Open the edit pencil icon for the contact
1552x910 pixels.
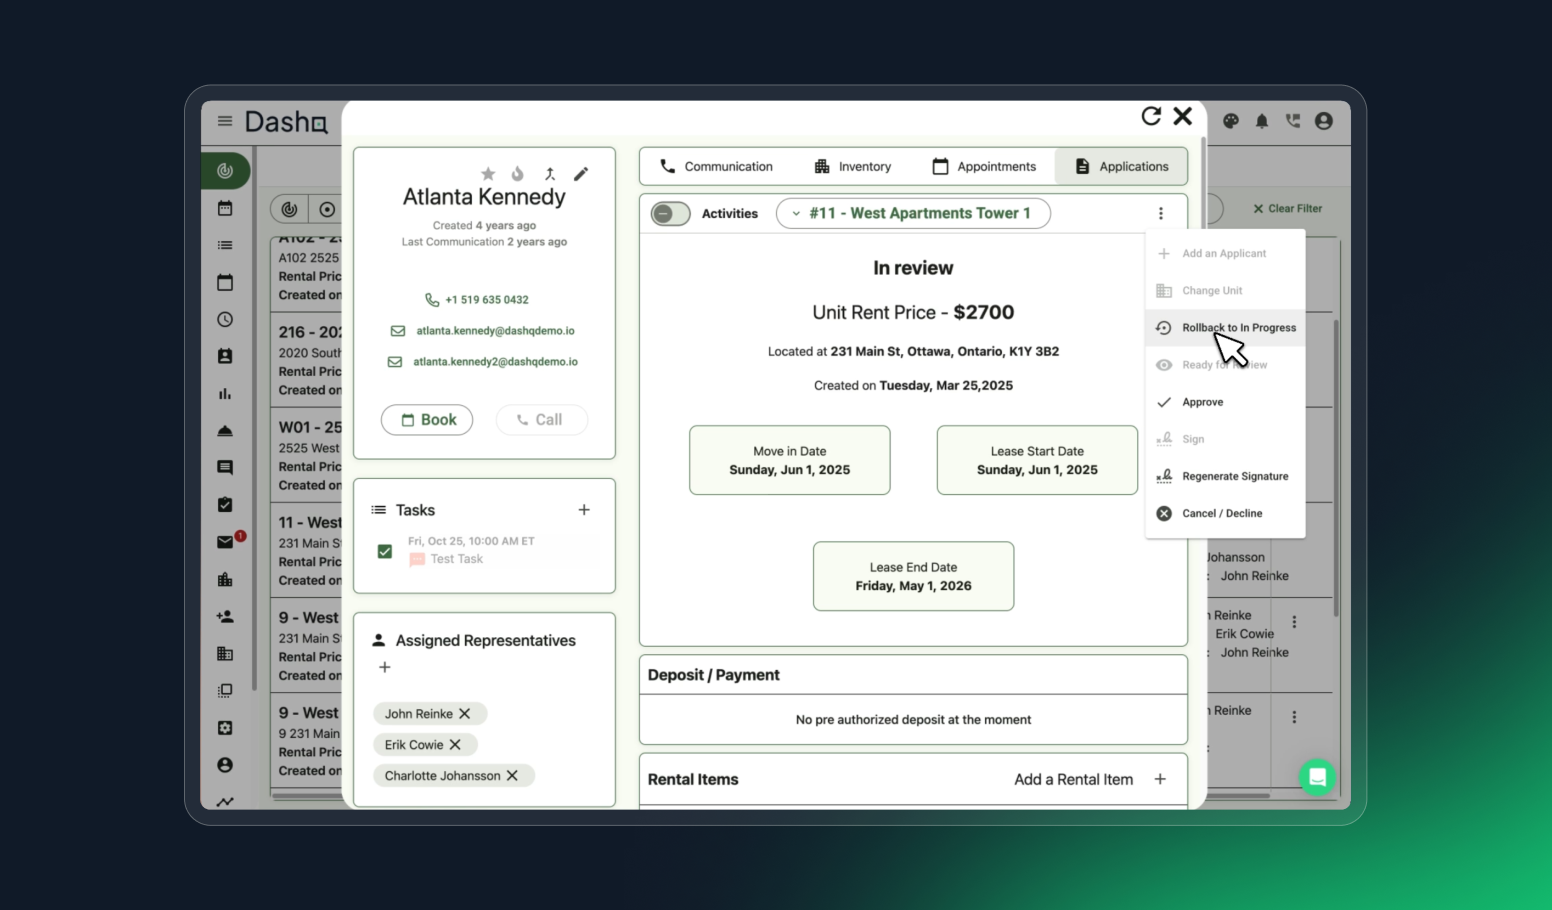581,173
